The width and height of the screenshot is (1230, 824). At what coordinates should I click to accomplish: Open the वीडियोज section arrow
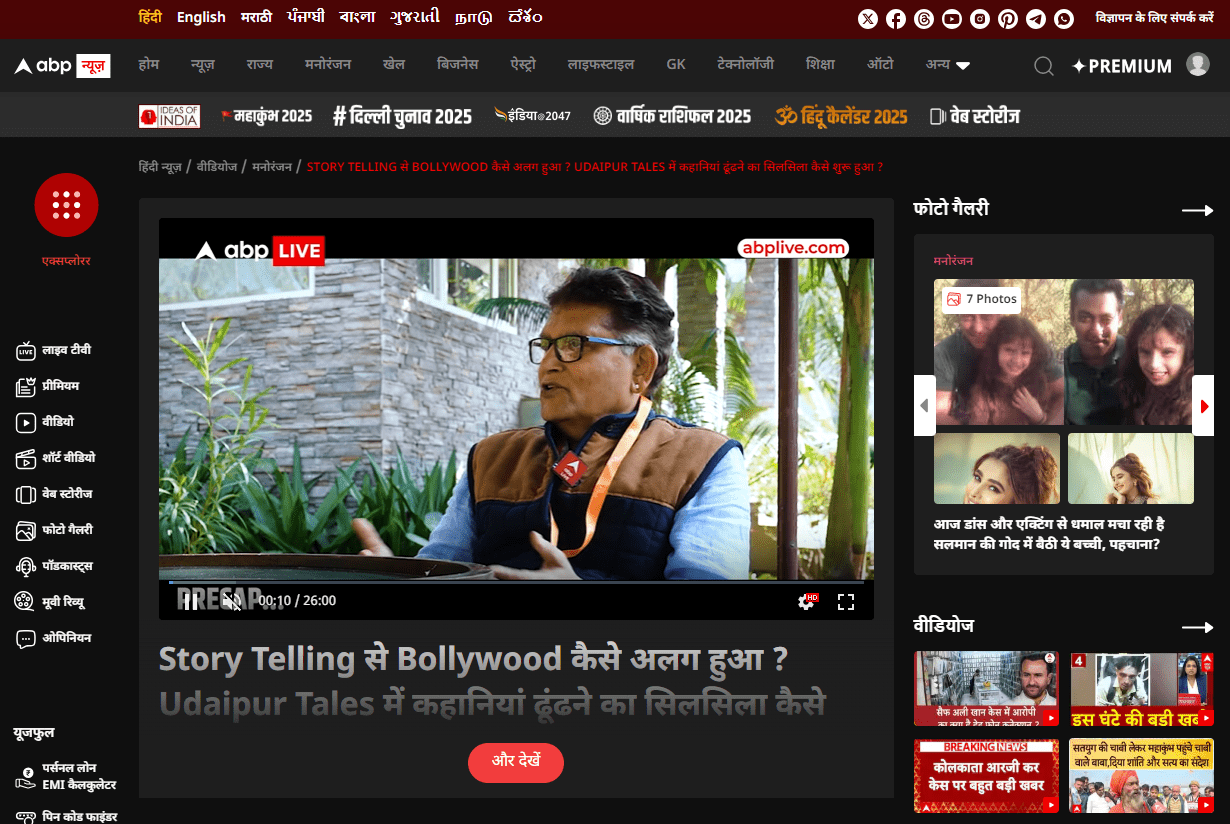coord(1198,627)
